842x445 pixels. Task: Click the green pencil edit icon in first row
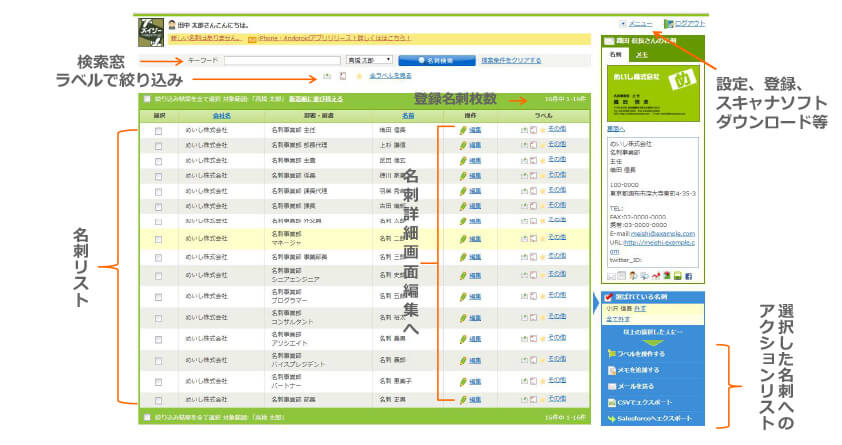tap(463, 130)
